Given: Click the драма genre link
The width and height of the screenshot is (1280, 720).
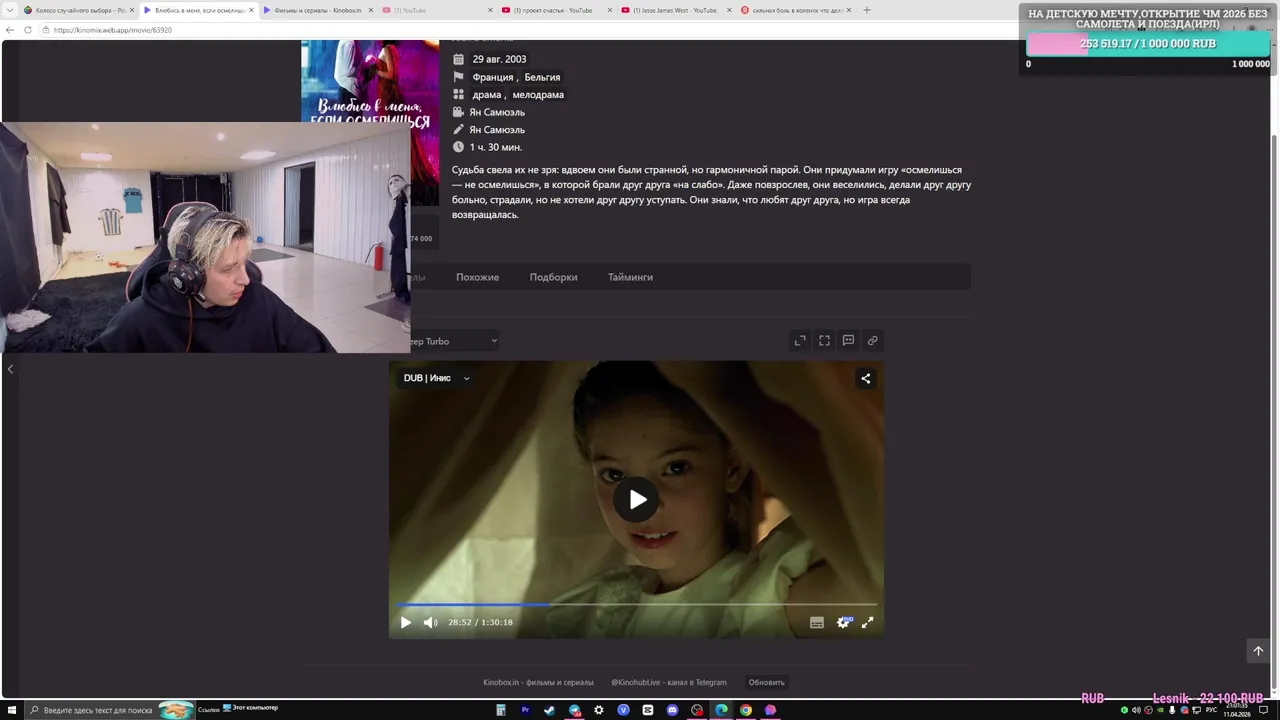Looking at the screenshot, I should coord(487,95).
